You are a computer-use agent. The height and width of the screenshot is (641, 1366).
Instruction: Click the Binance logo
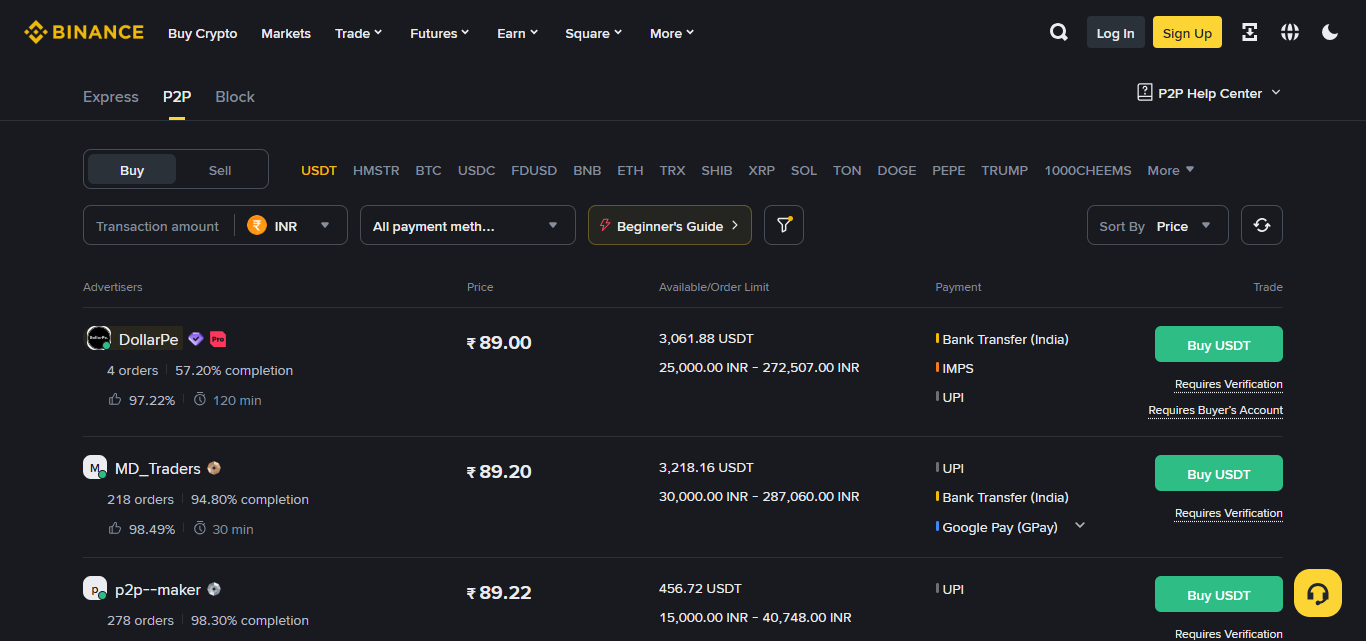tap(84, 32)
